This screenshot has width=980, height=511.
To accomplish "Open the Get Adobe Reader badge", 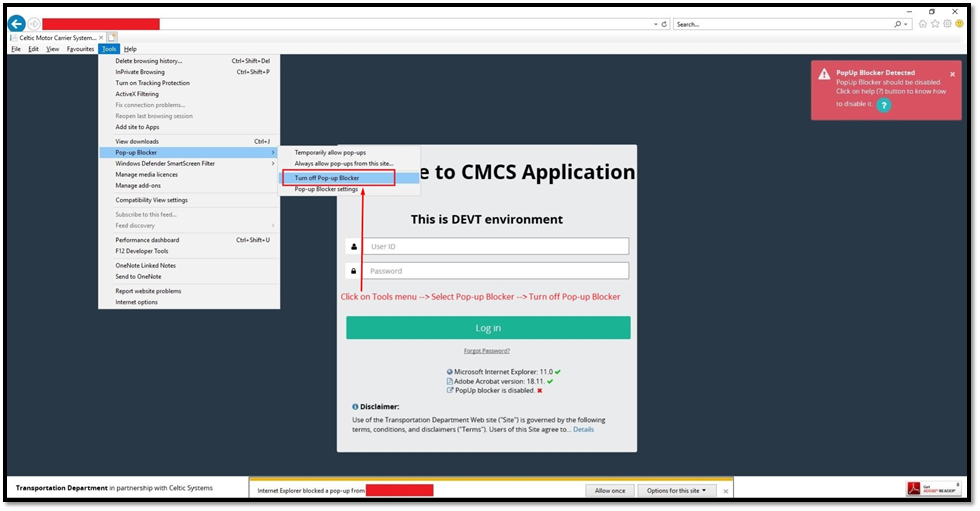I will click(x=934, y=489).
